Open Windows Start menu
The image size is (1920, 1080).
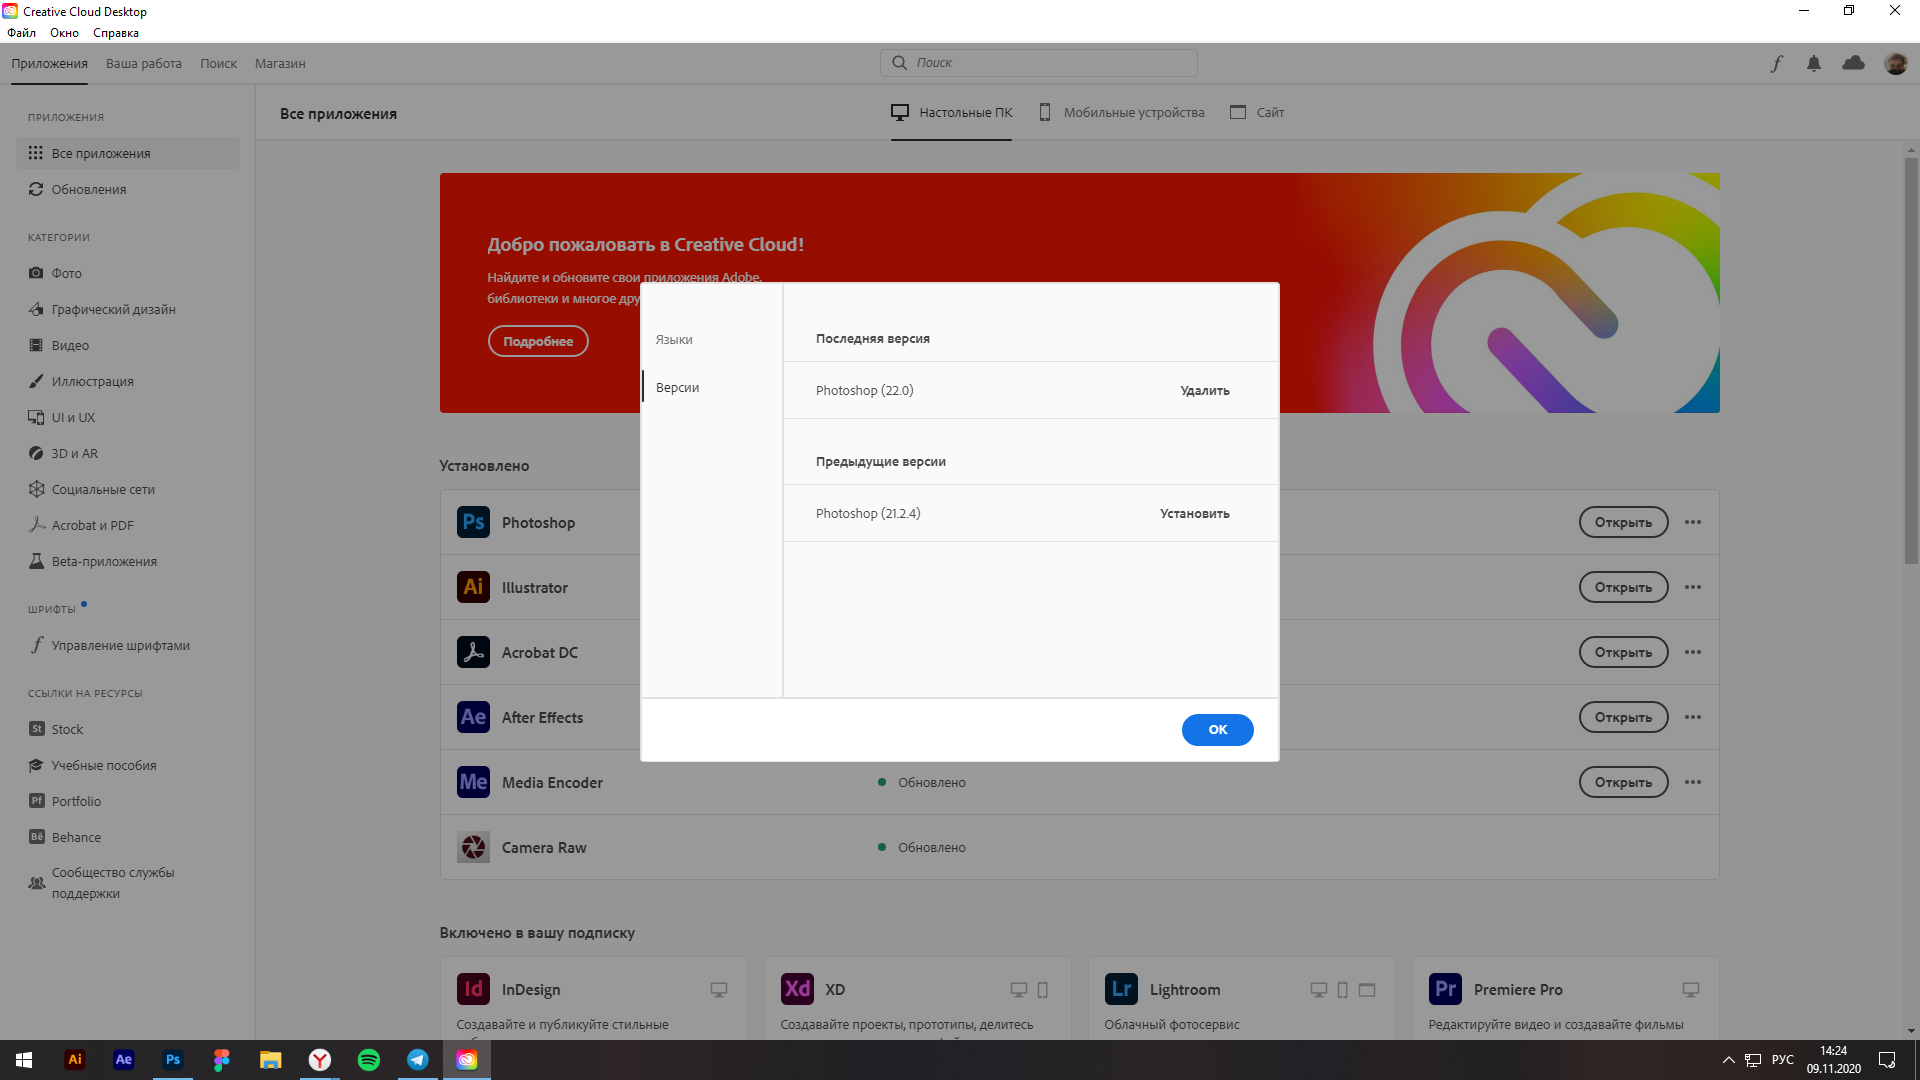point(24,1060)
